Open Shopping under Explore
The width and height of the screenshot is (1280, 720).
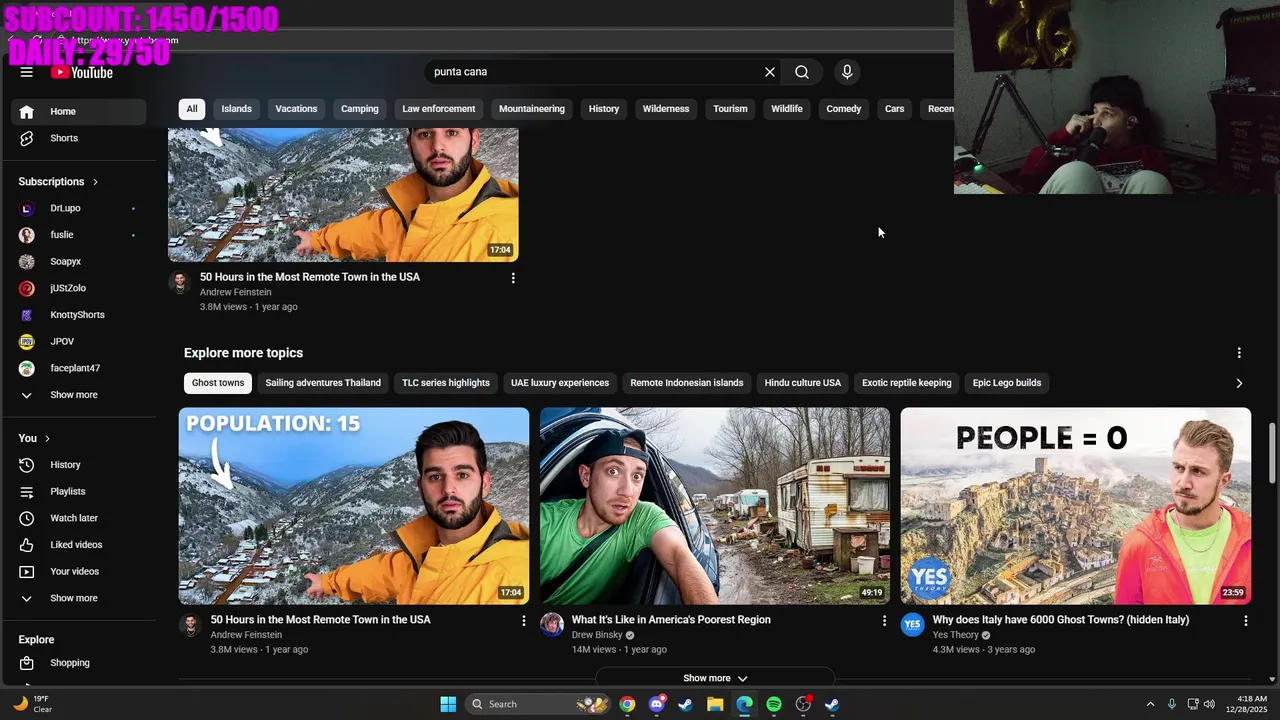point(79,663)
